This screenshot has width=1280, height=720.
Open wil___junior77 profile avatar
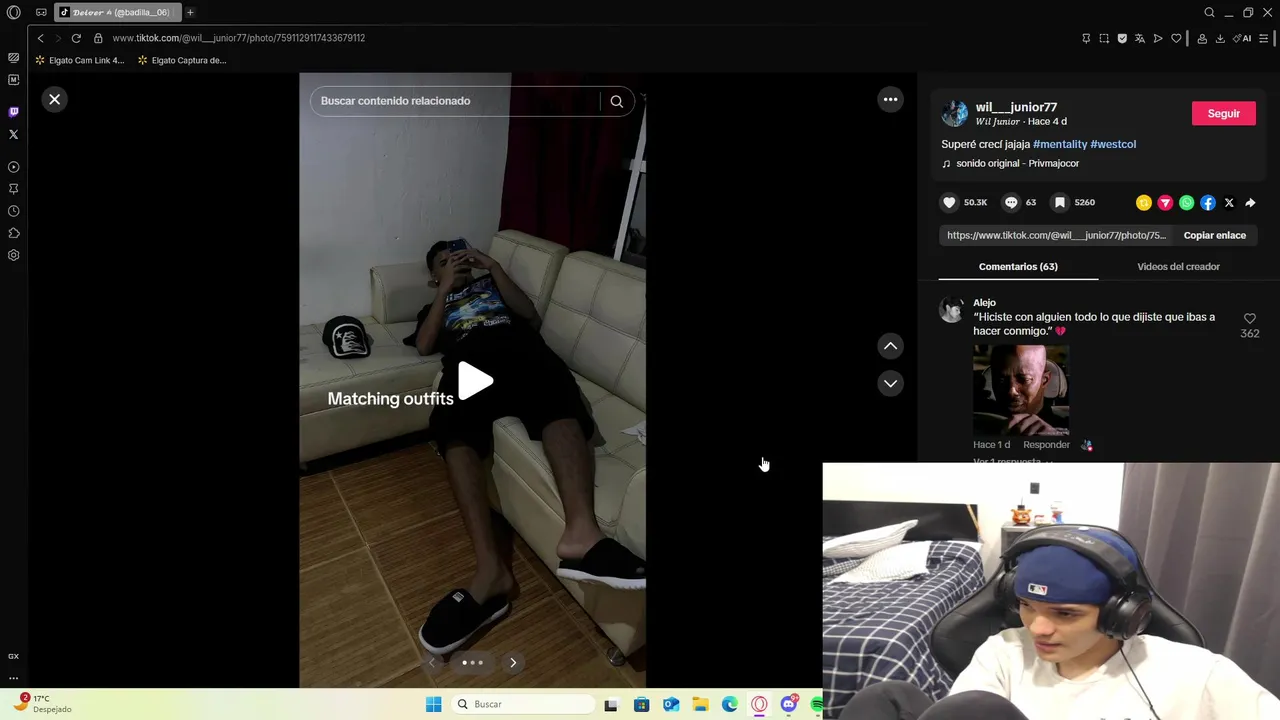(x=955, y=113)
